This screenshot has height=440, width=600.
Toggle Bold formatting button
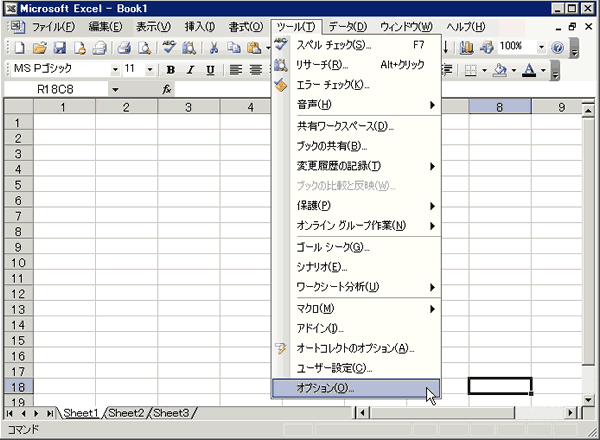pyautogui.click(x=171, y=70)
